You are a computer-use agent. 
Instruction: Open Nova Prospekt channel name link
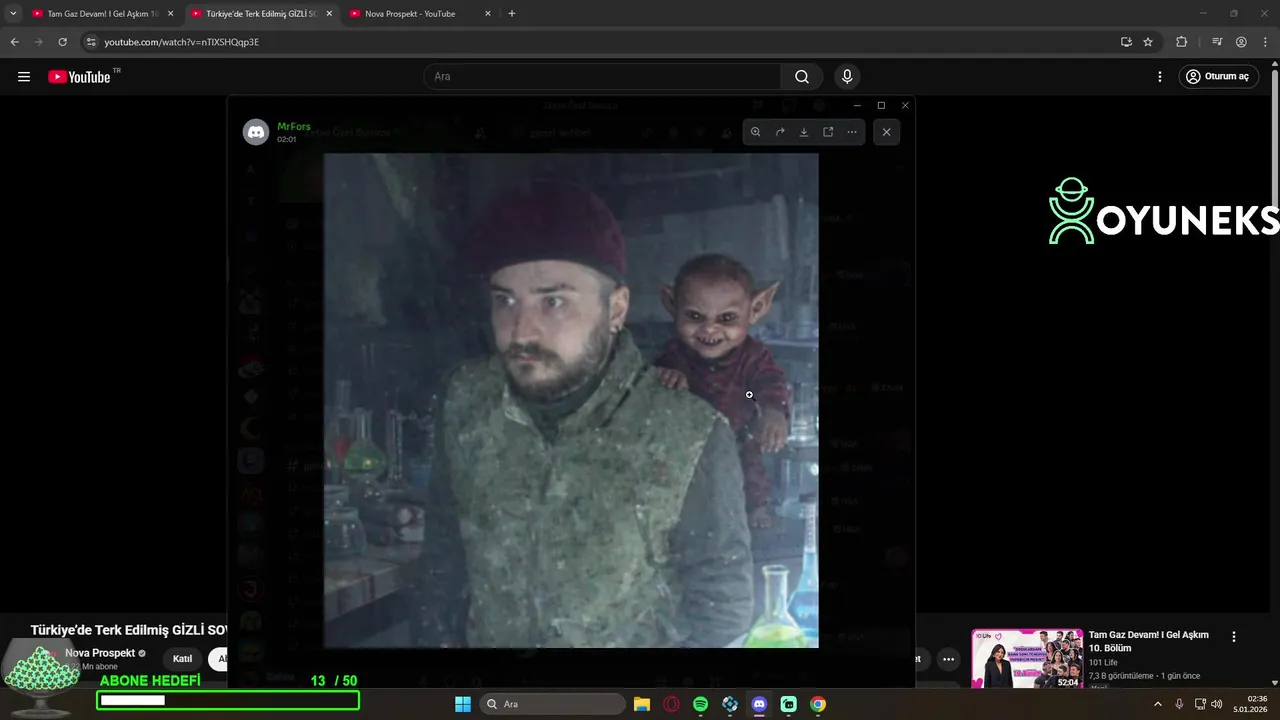tap(100, 653)
